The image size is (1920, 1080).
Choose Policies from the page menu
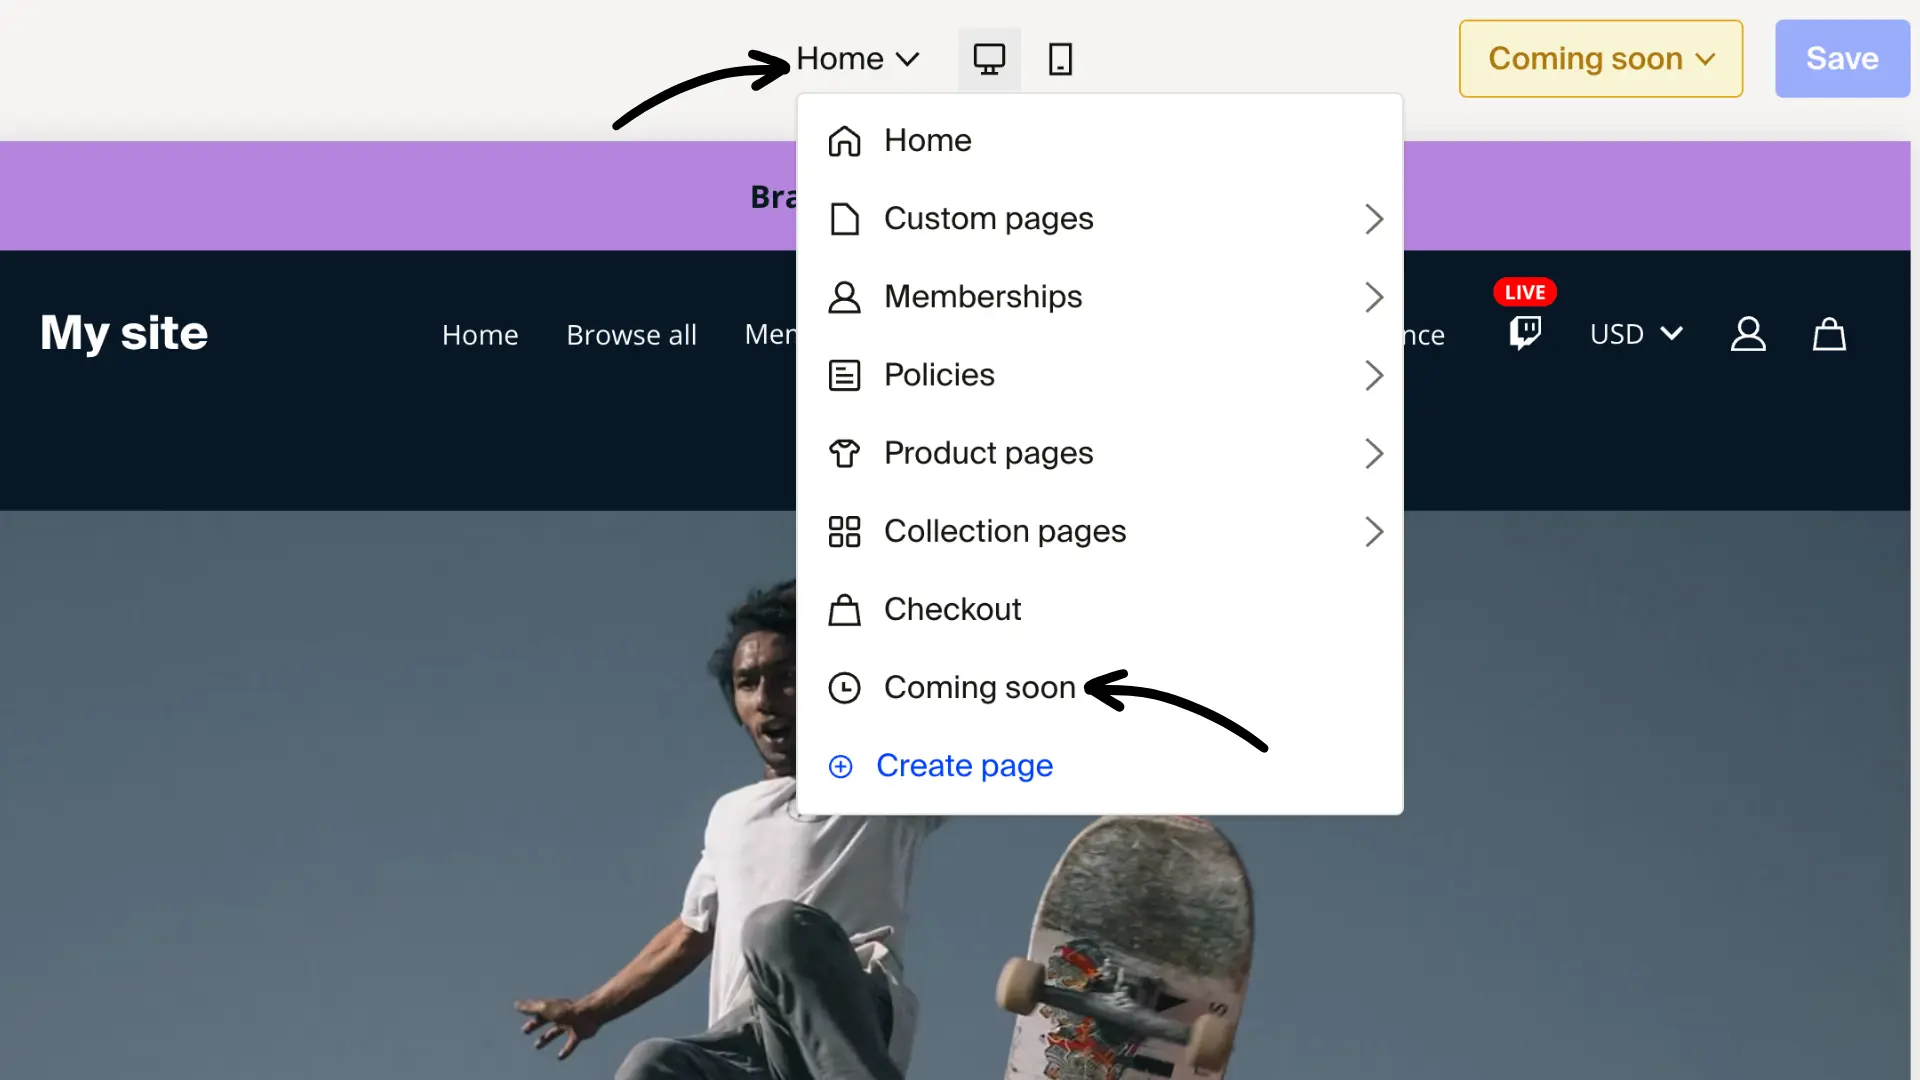tap(938, 375)
